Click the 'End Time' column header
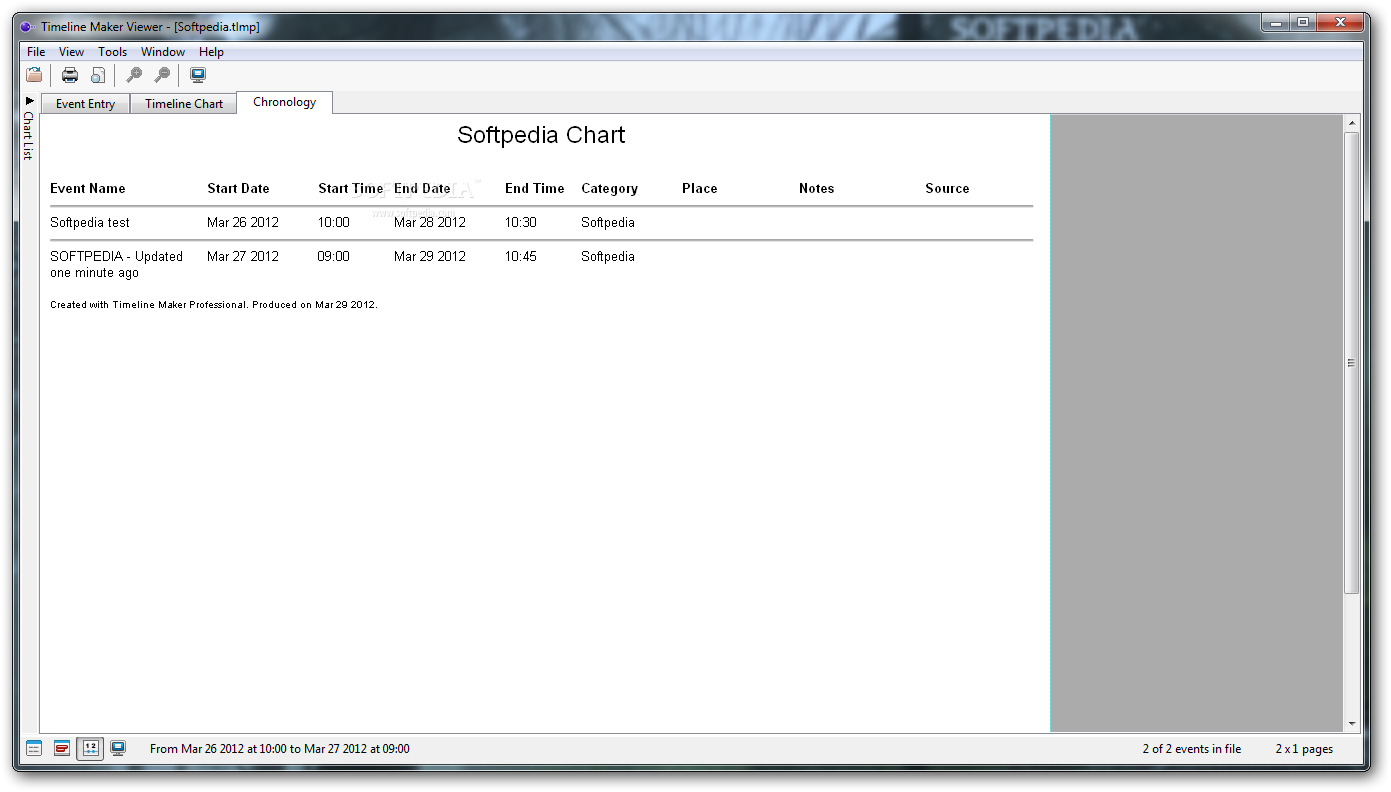 [535, 188]
